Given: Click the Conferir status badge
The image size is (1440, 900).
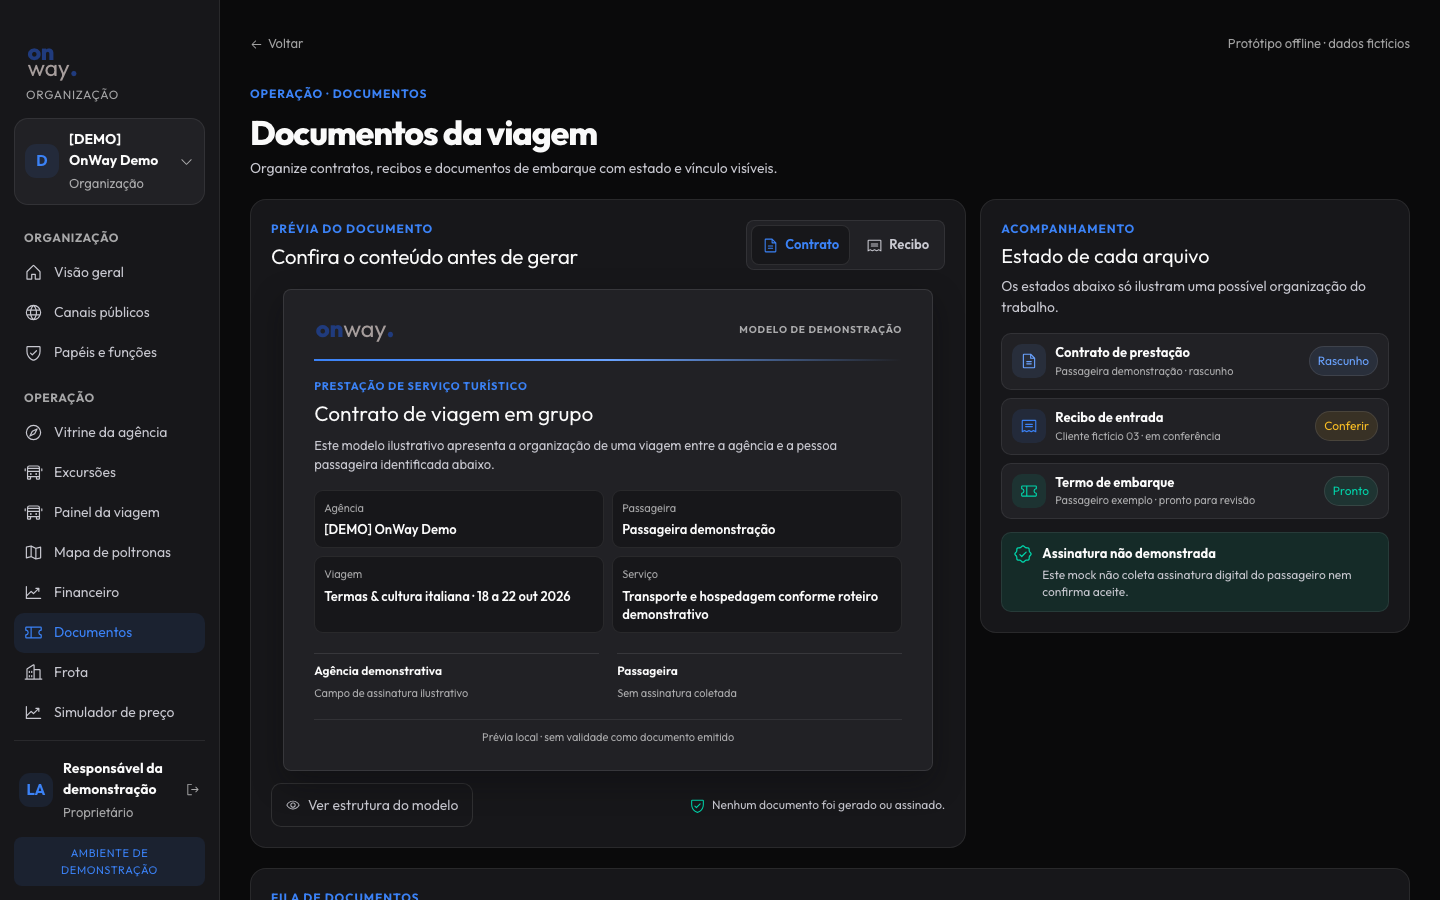Looking at the screenshot, I should (1346, 426).
